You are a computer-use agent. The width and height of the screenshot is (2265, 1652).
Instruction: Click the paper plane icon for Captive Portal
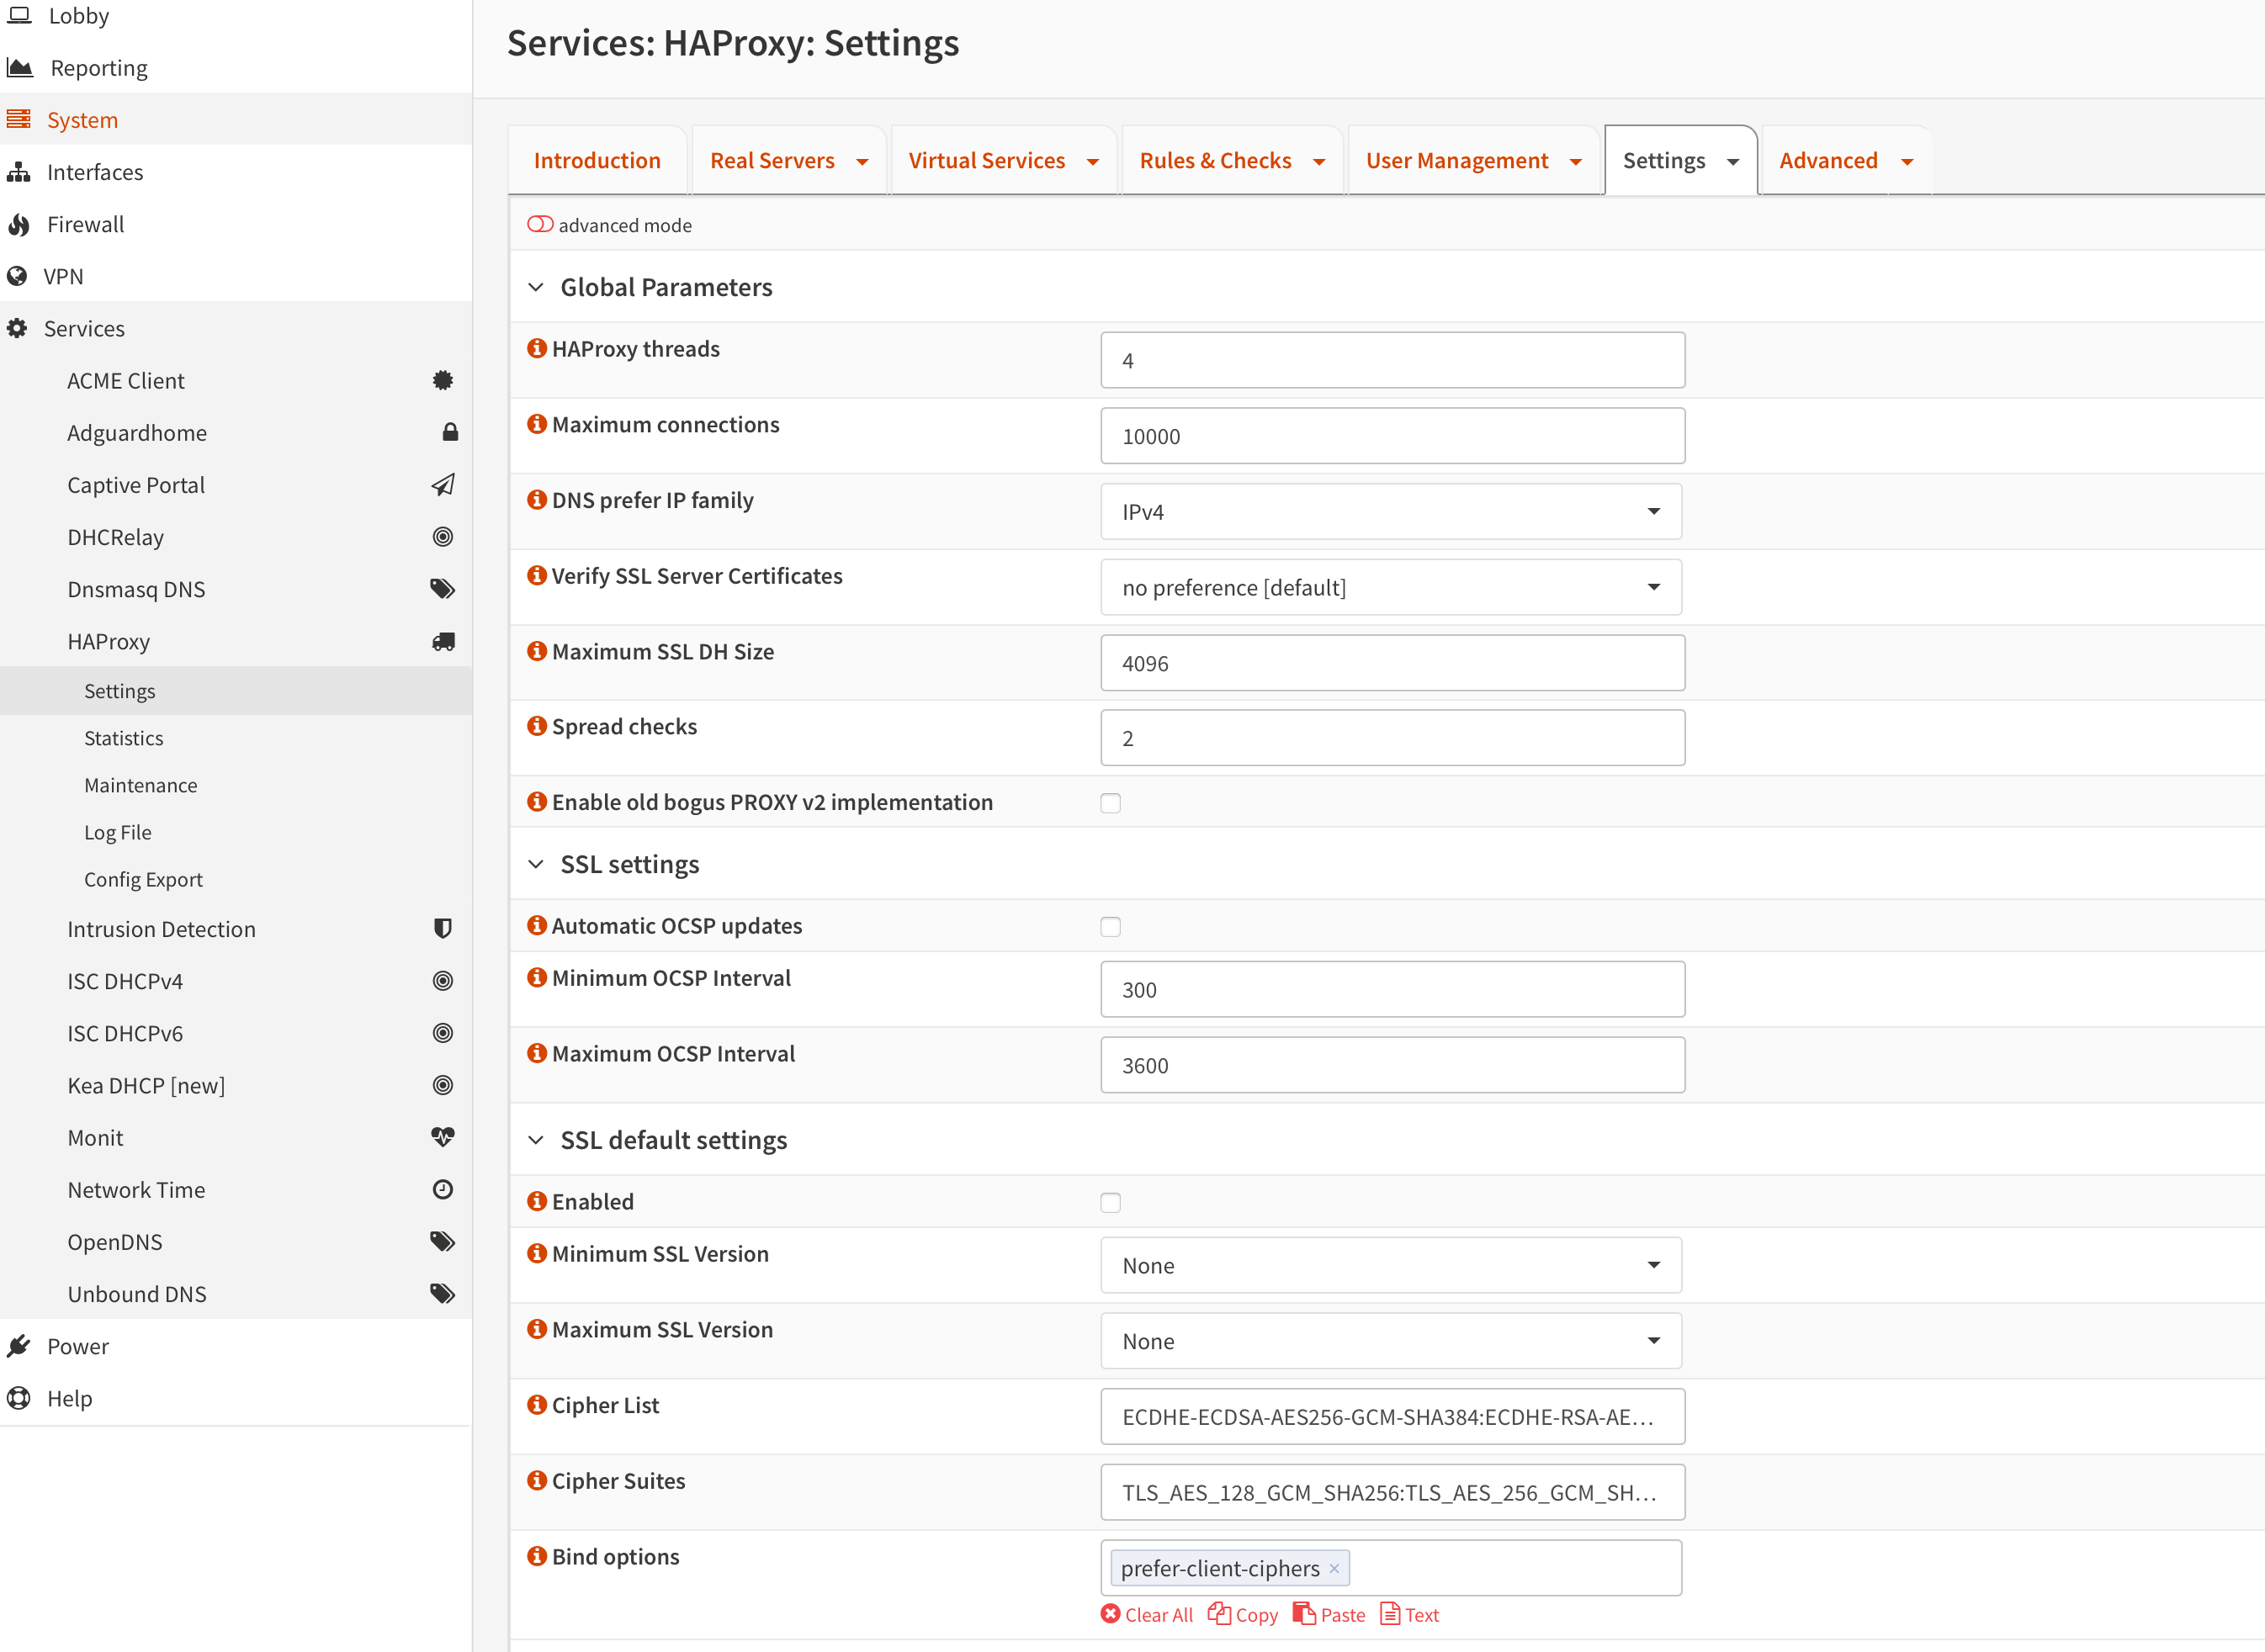coord(443,485)
